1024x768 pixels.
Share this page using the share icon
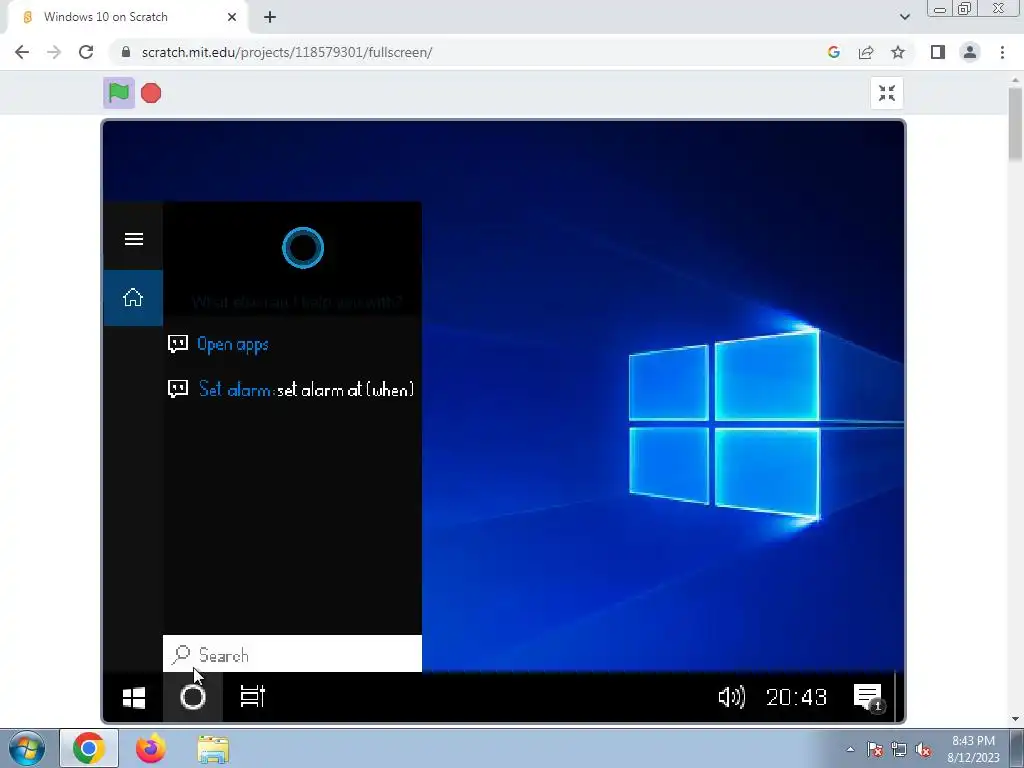(x=866, y=52)
